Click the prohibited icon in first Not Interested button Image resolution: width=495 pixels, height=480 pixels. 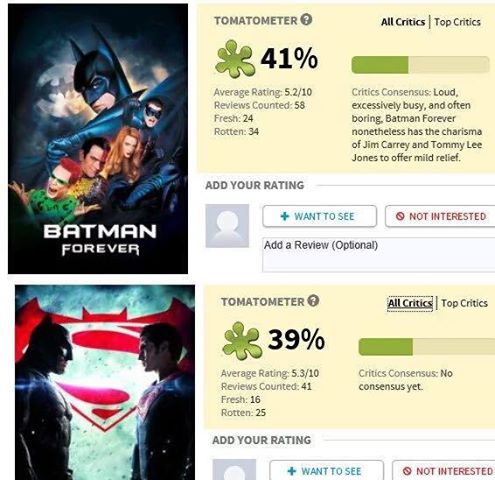coord(400,216)
